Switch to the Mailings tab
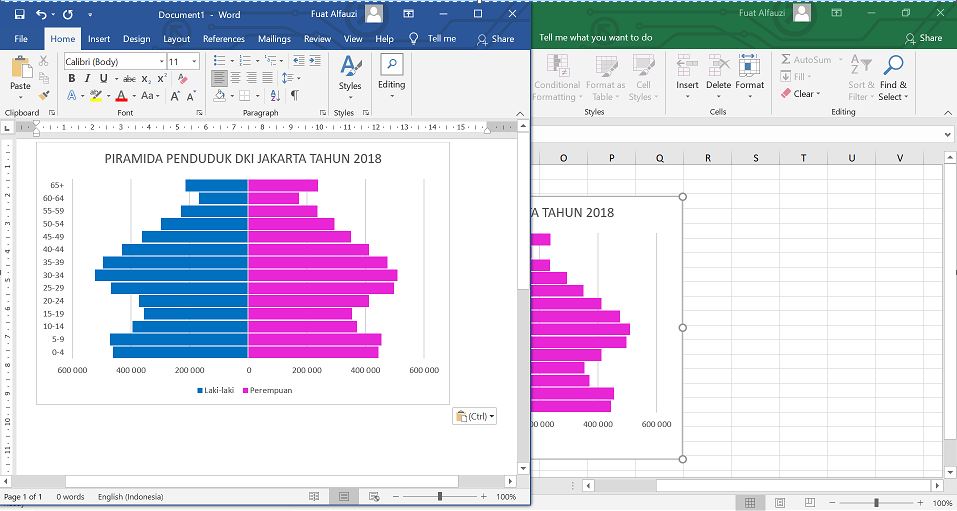The image size is (957, 511). (274, 38)
